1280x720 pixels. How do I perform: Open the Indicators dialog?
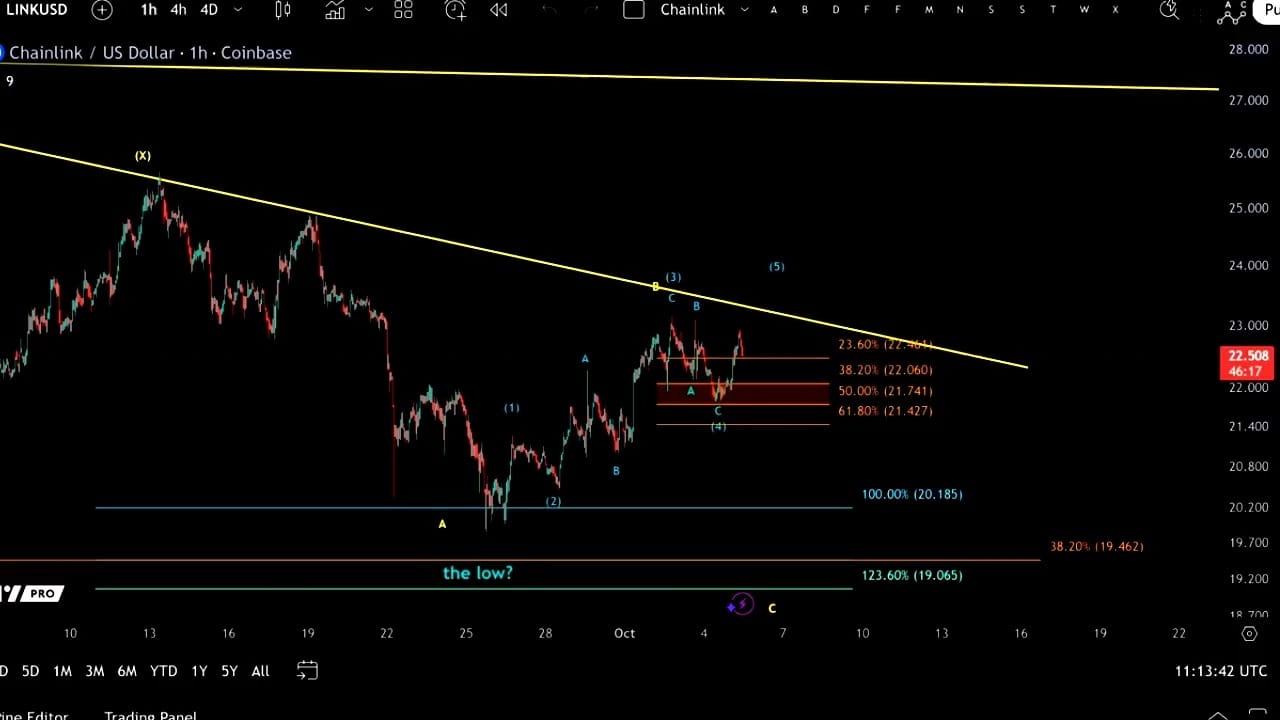335,10
